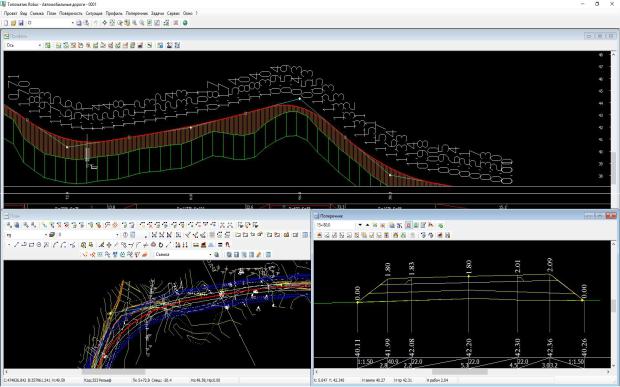This screenshot has width=620, height=387.
Task: Click the rectangle drawing tool in plan toolbar
Action: click(31, 245)
